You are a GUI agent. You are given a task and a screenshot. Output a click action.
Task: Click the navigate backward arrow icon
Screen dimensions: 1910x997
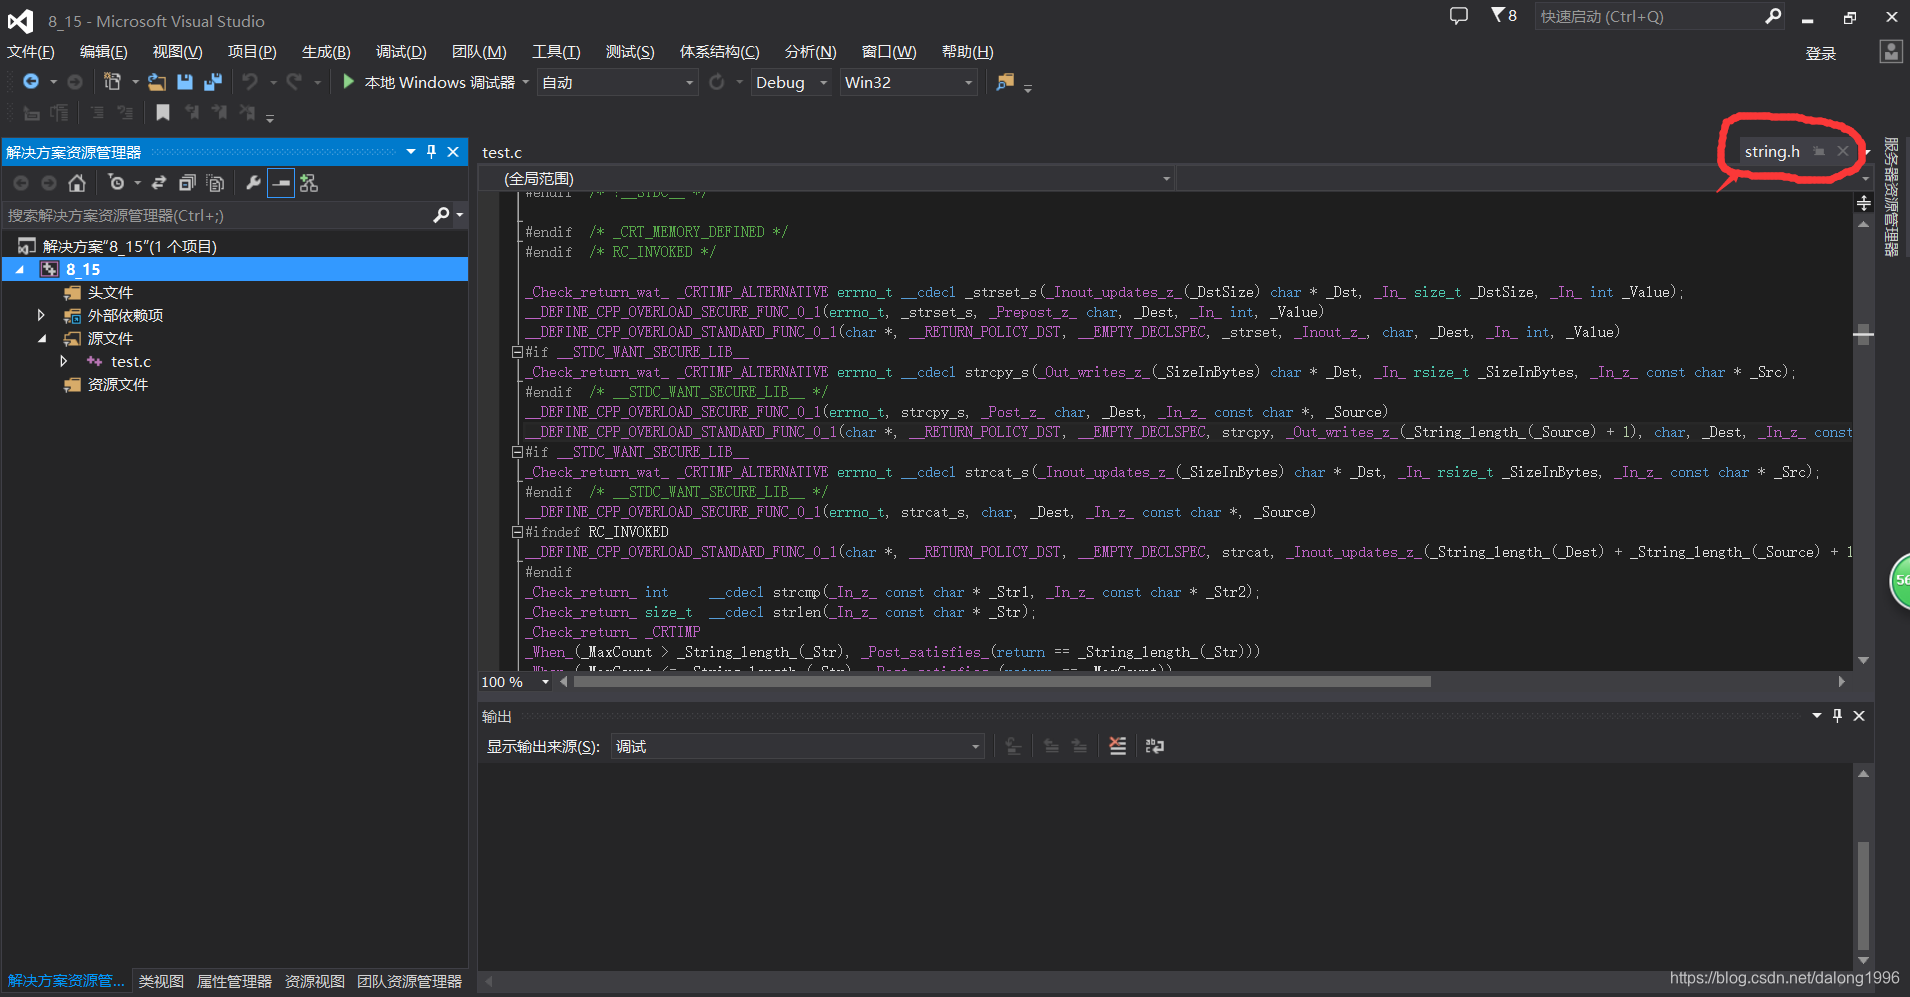[31, 82]
